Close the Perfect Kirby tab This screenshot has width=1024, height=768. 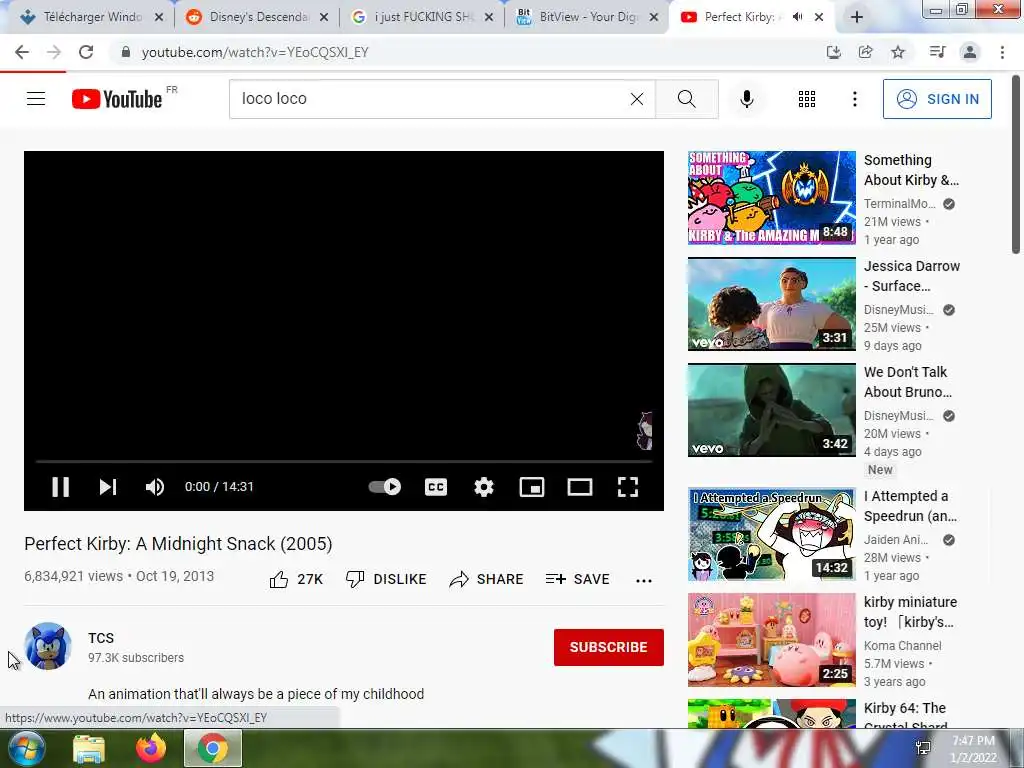pyautogui.click(x=819, y=17)
